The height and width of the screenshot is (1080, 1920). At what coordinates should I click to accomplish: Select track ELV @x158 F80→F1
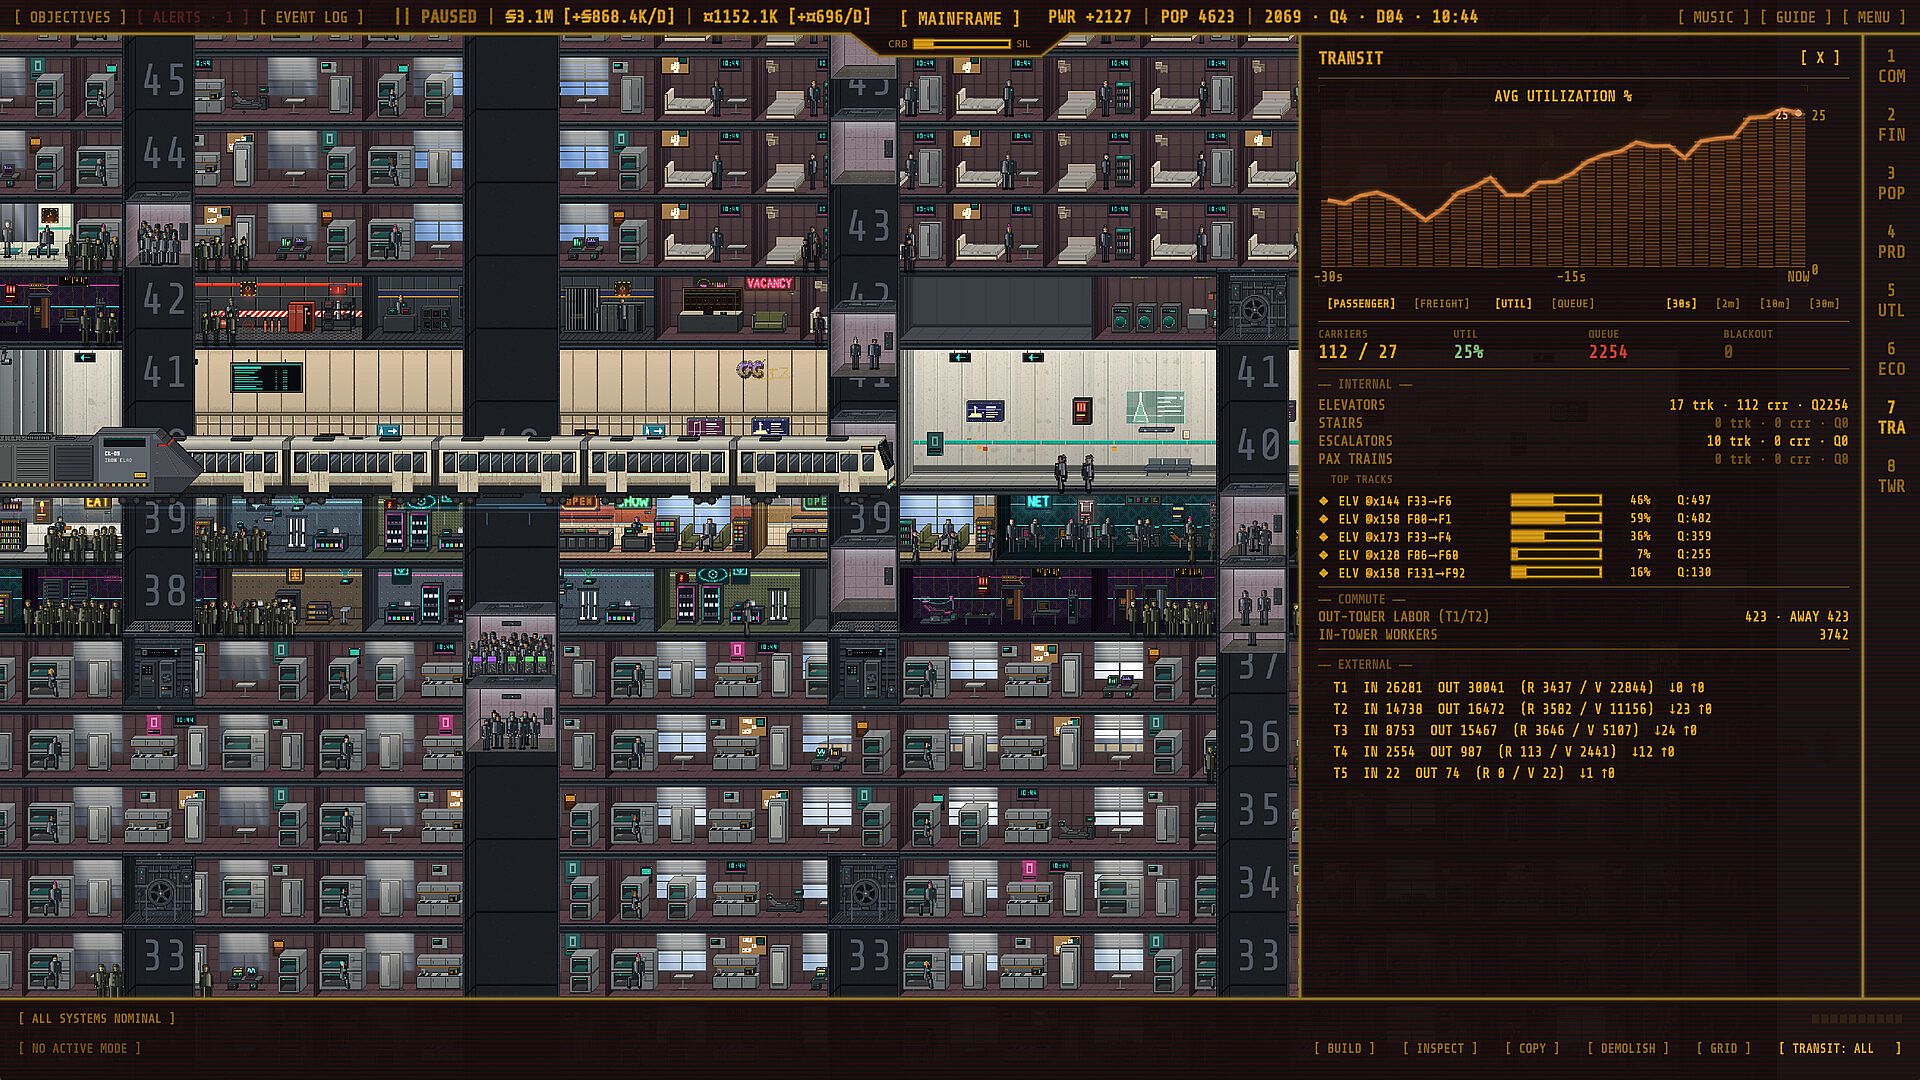point(1394,519)
